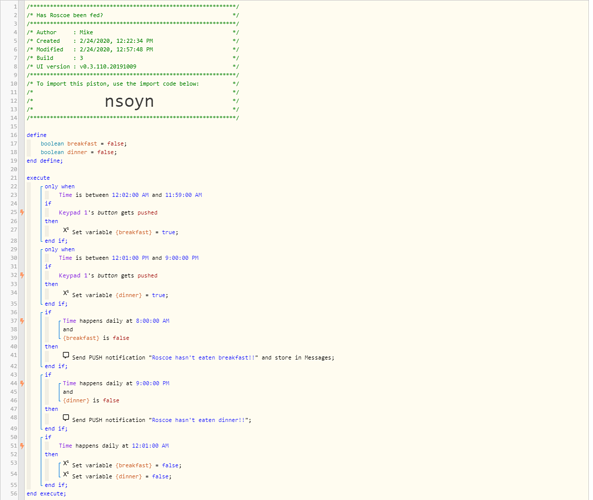Click the execute keyword
Image resolution: width=593 pixels, height=500 pixels.
[38, 178]
